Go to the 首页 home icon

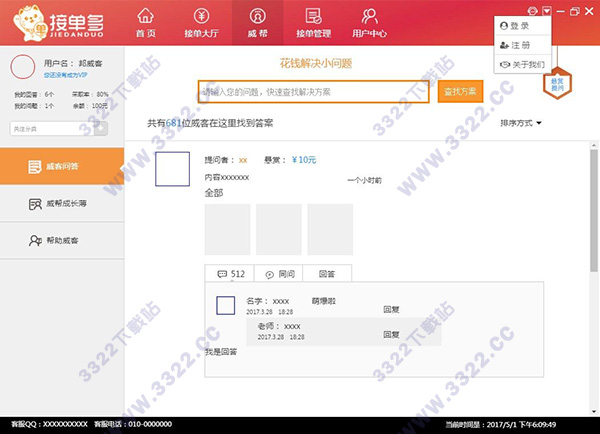[x=145, y=16]
